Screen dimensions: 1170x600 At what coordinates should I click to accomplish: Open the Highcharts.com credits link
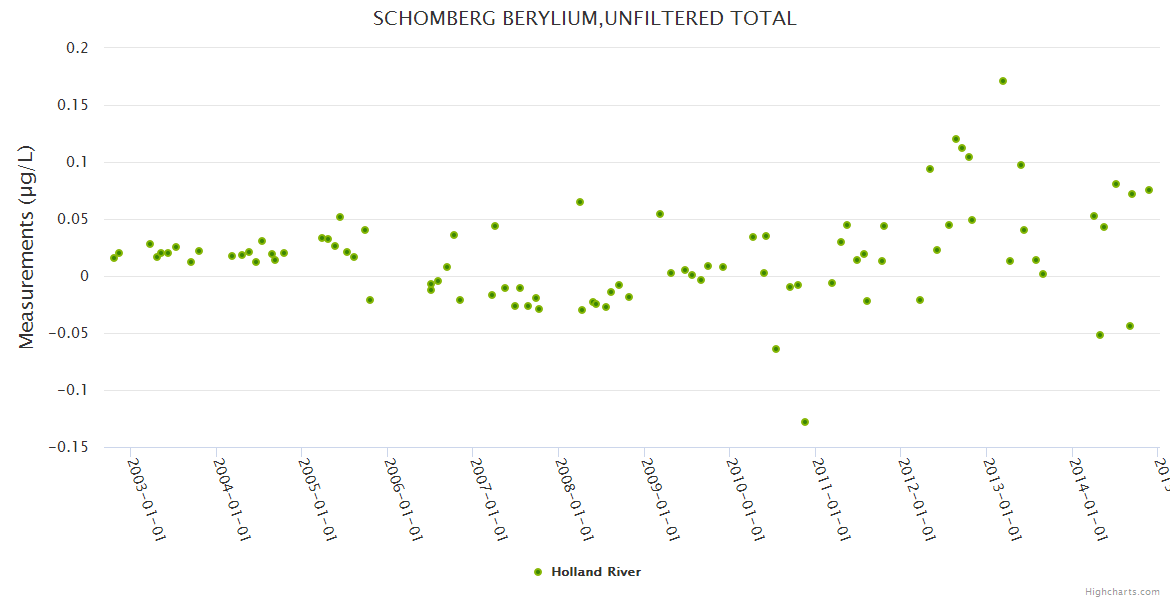pyautogui.click(x=1124, y=591)
